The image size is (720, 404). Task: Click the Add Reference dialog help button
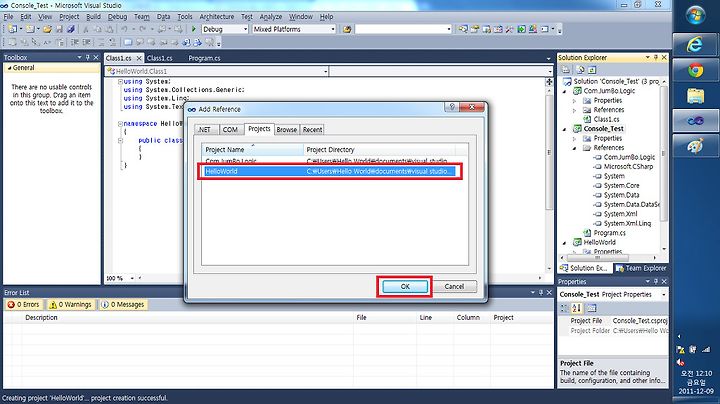pyautogui.click(x=452, y=107)
